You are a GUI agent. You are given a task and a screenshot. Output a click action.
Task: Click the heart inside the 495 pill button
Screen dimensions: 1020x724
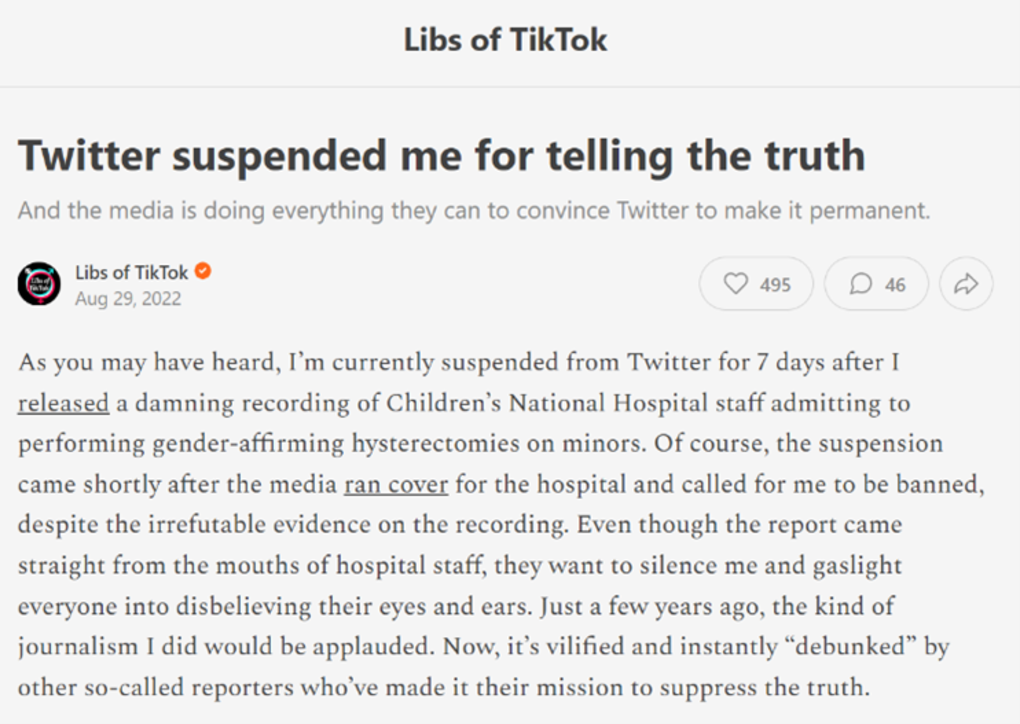click(737, 283)
